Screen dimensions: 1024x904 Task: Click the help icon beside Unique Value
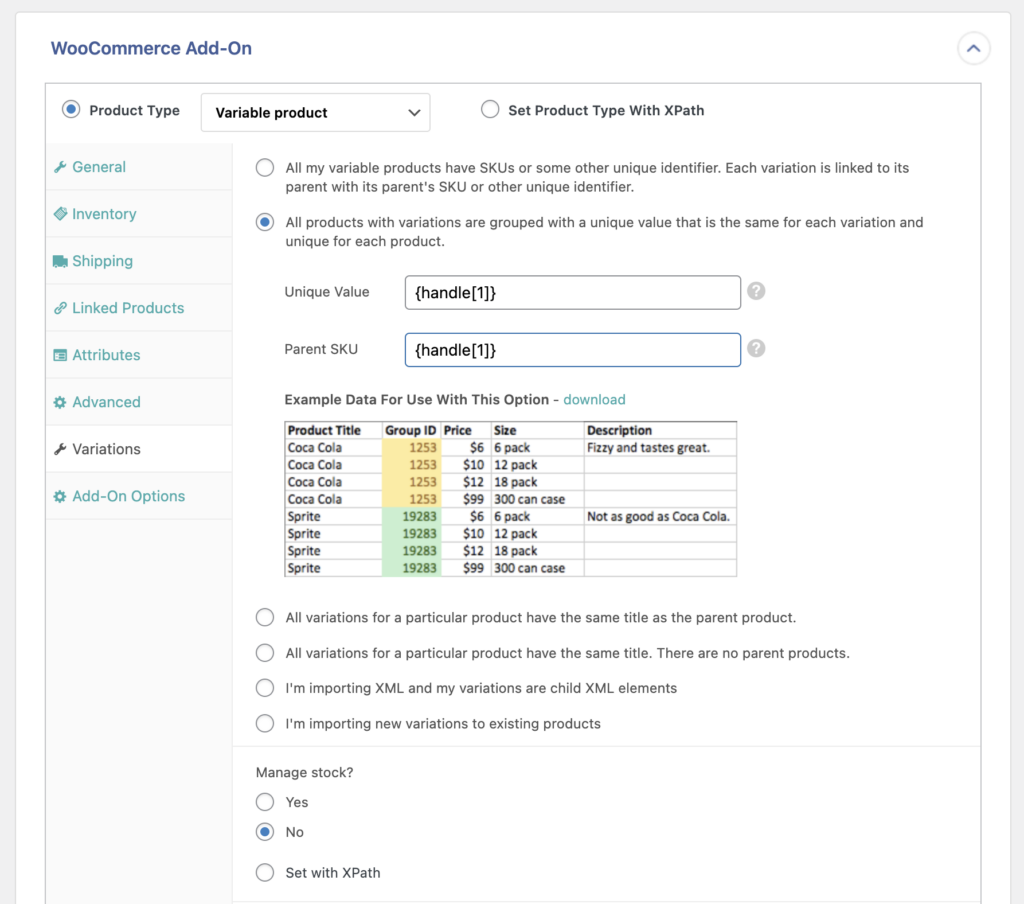tap(756, 291)
